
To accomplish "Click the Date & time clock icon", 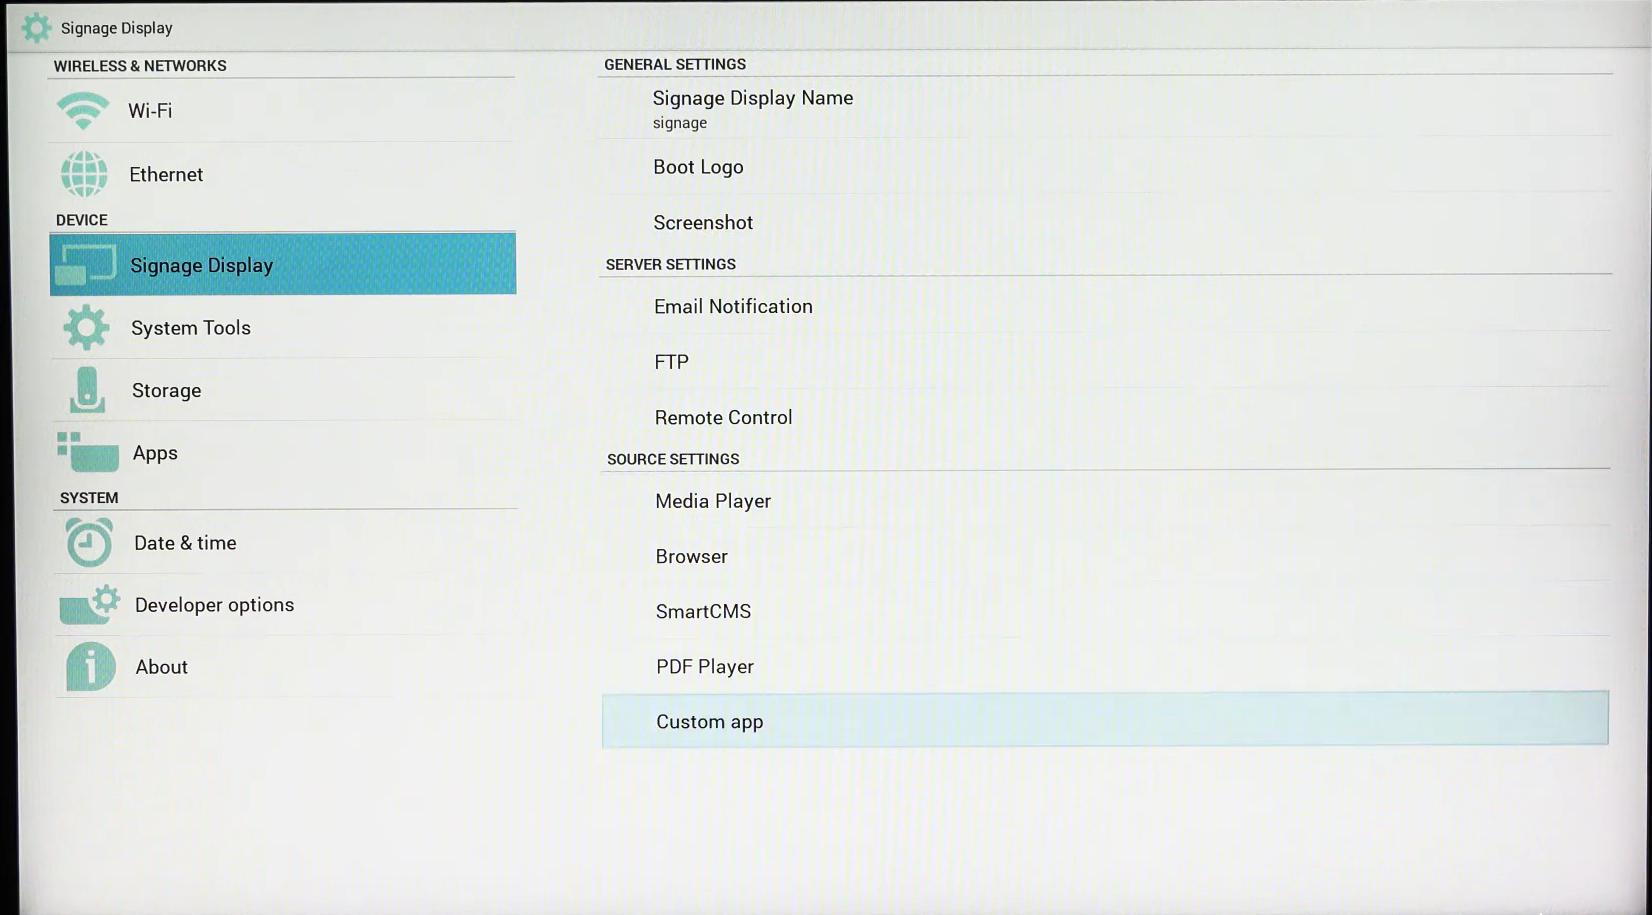I will (x=89, y=543).
